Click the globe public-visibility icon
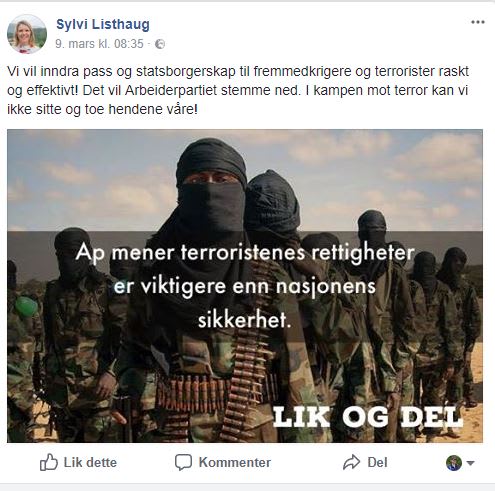 click(160, 44)
